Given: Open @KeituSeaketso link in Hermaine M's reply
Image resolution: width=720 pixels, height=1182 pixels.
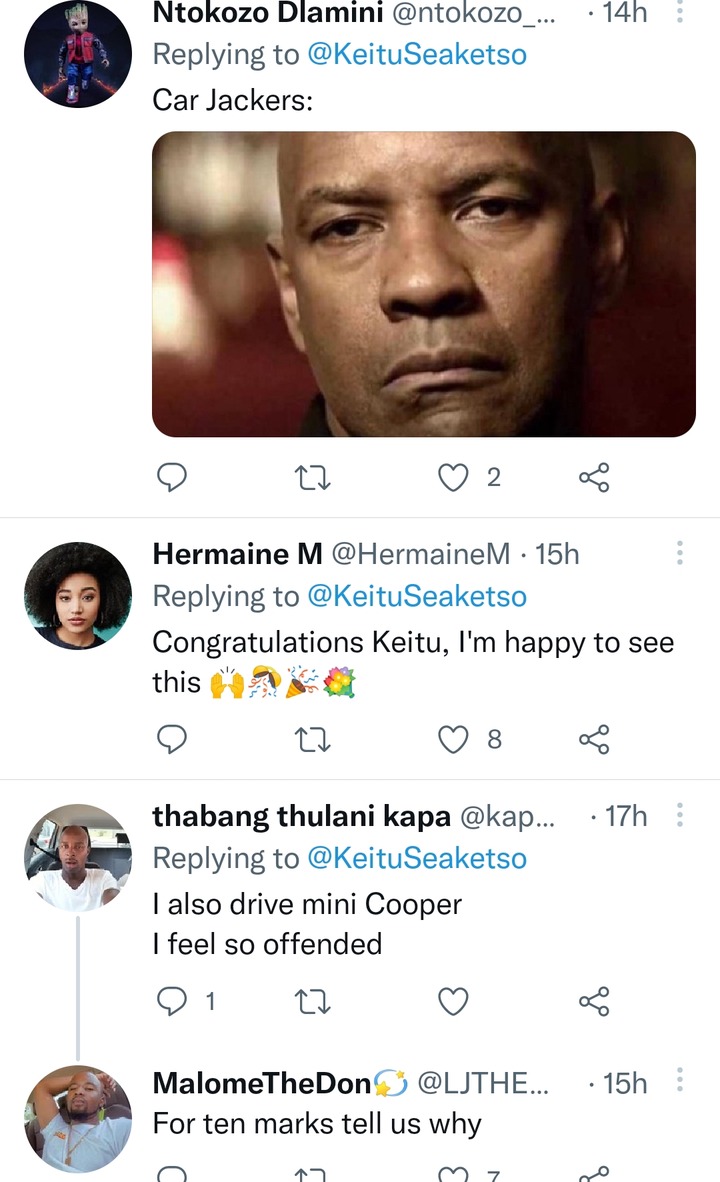Looking at the screenshot, I should (417, 596).
